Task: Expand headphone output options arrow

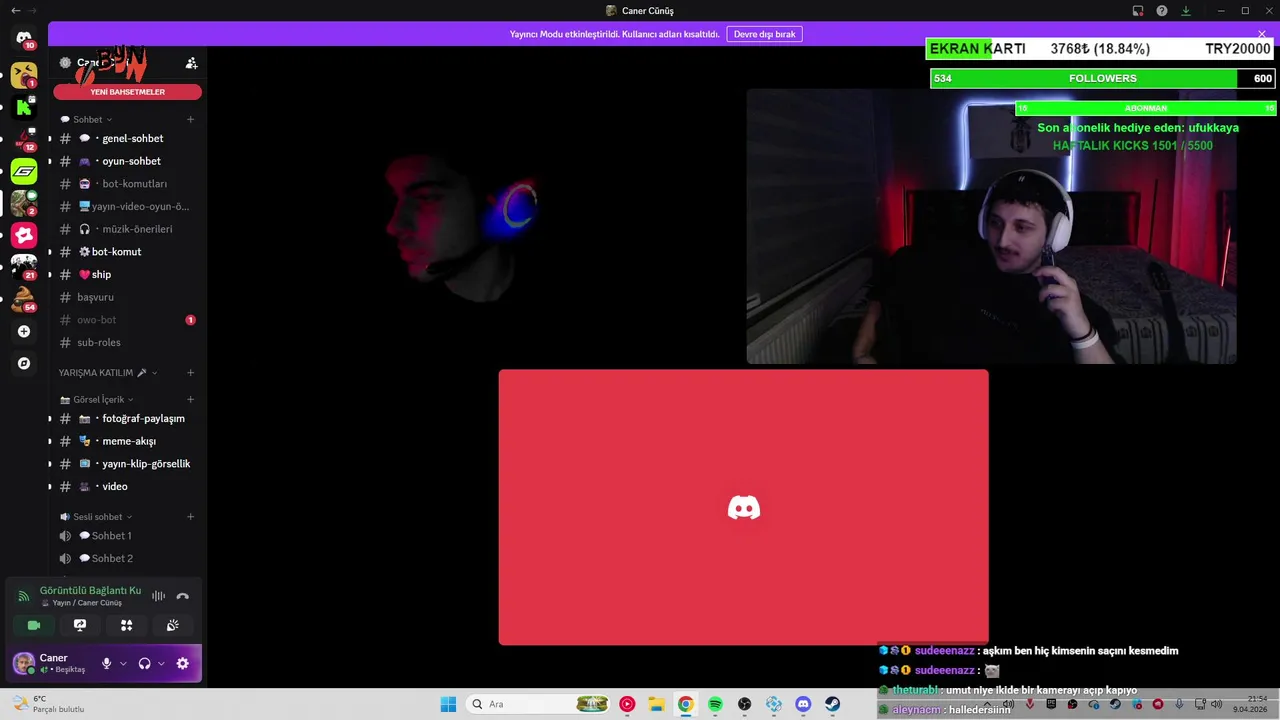Action: pos(161,663)
